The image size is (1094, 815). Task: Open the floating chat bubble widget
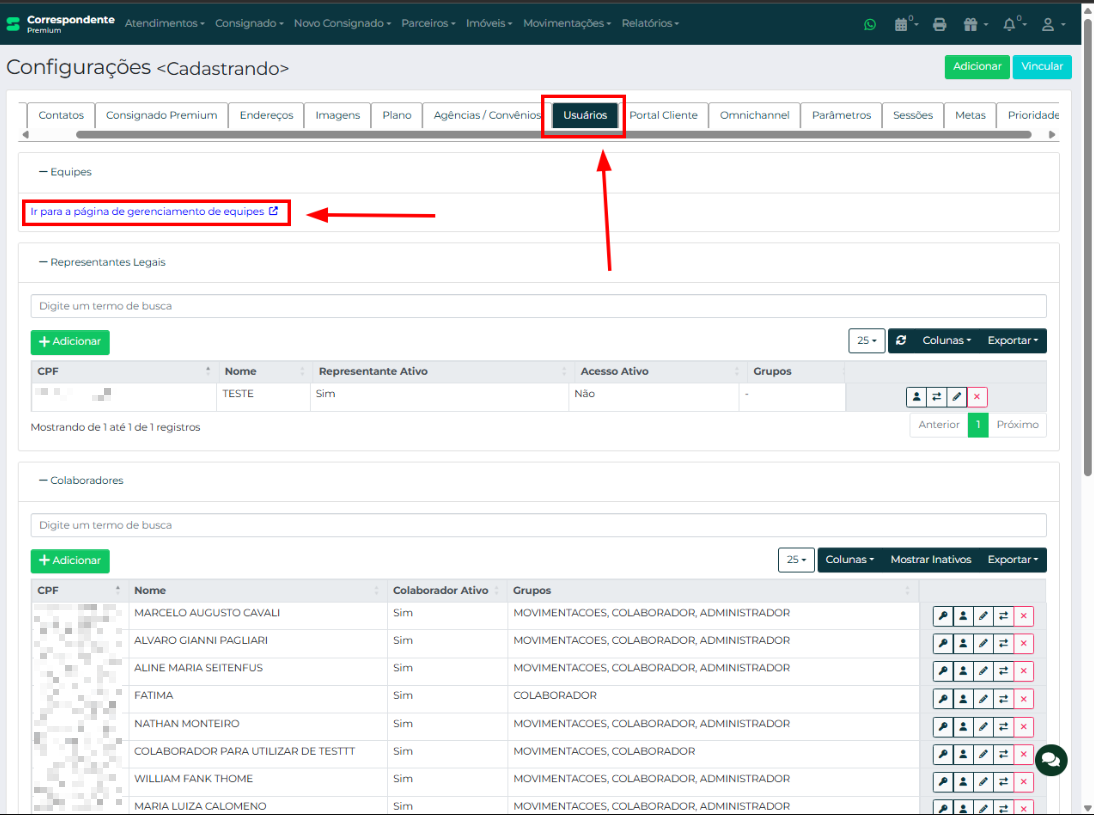pos(1050,760)
